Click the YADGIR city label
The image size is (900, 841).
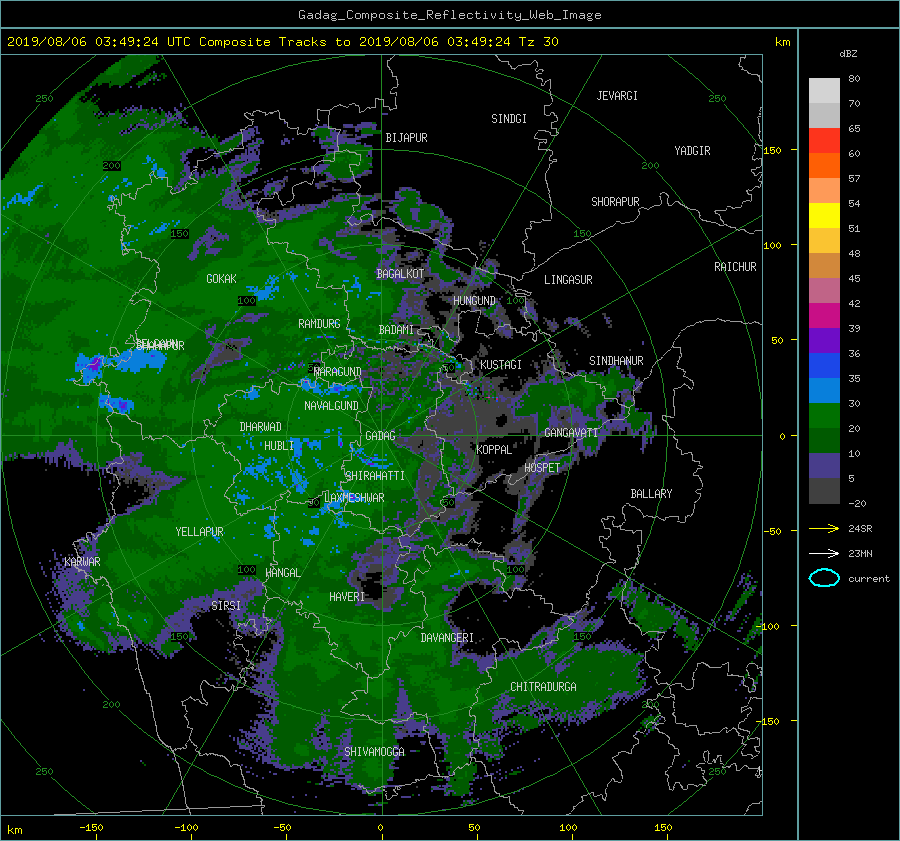coord(692,151)
